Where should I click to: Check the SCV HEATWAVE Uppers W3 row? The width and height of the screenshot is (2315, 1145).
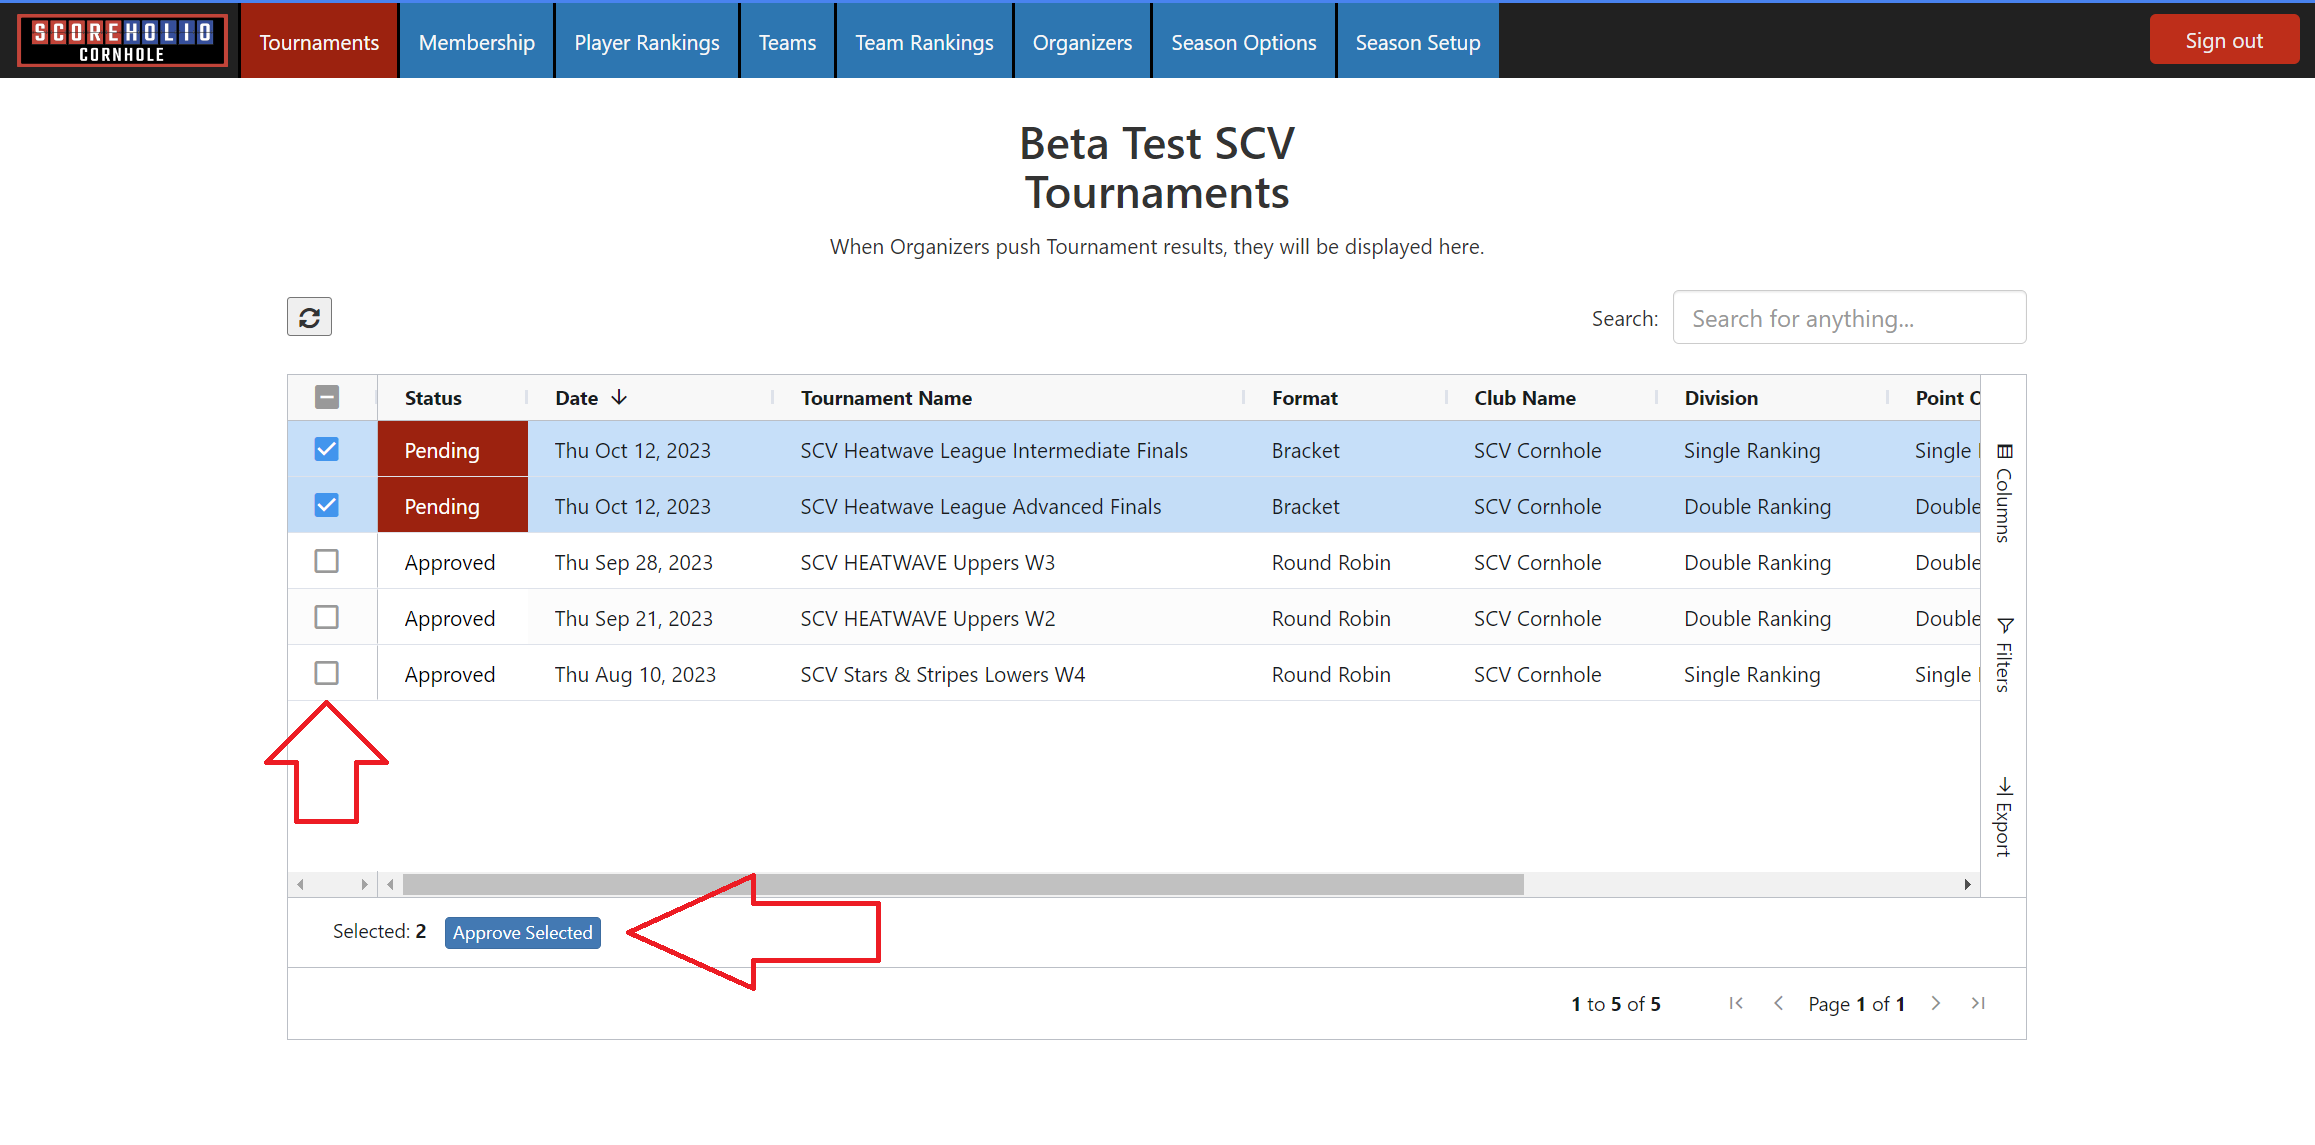pyautogui.click(x=327, y=561)
